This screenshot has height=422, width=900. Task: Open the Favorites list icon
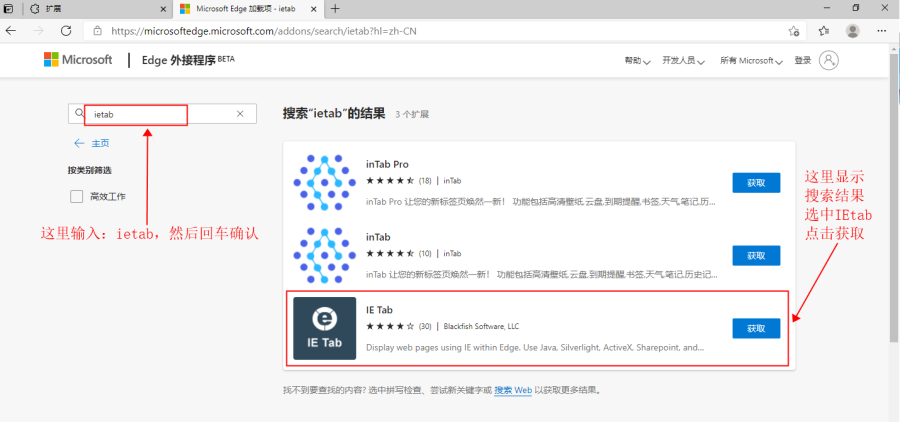click(x=824, y=31)
